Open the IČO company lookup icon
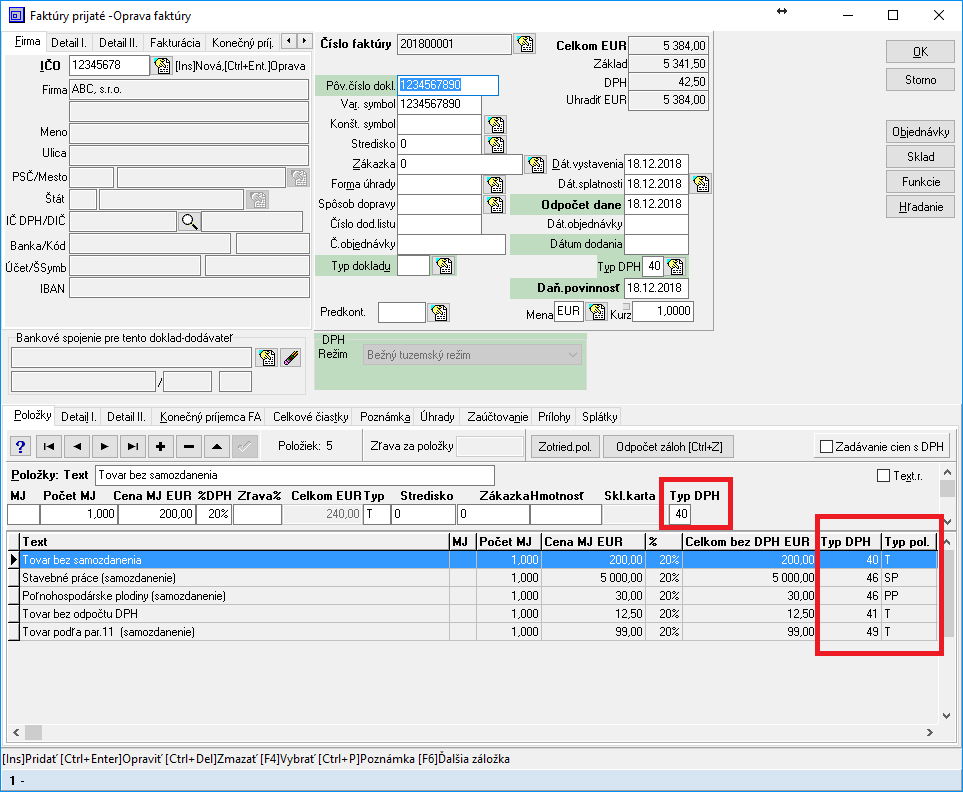Image resolution: width=963 pixels, height=792 pixels. [162, 66]
